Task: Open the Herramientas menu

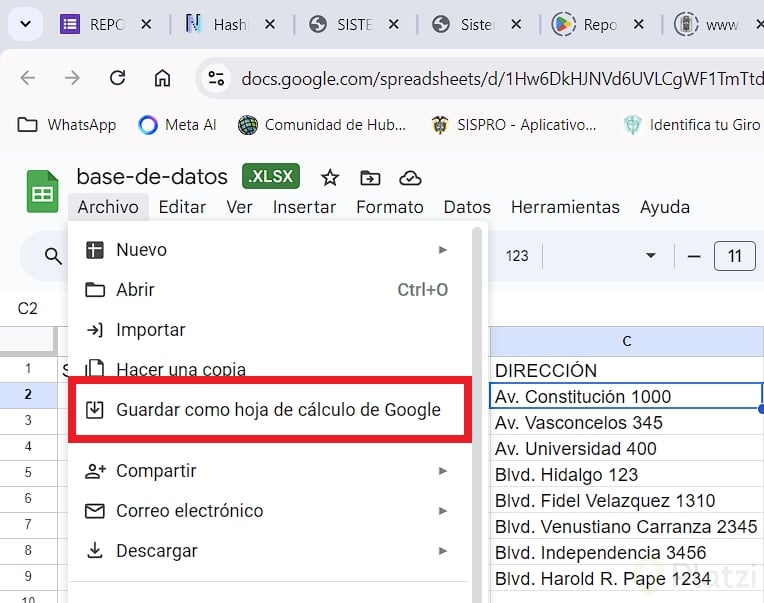Action: click(x=565, y=207)
